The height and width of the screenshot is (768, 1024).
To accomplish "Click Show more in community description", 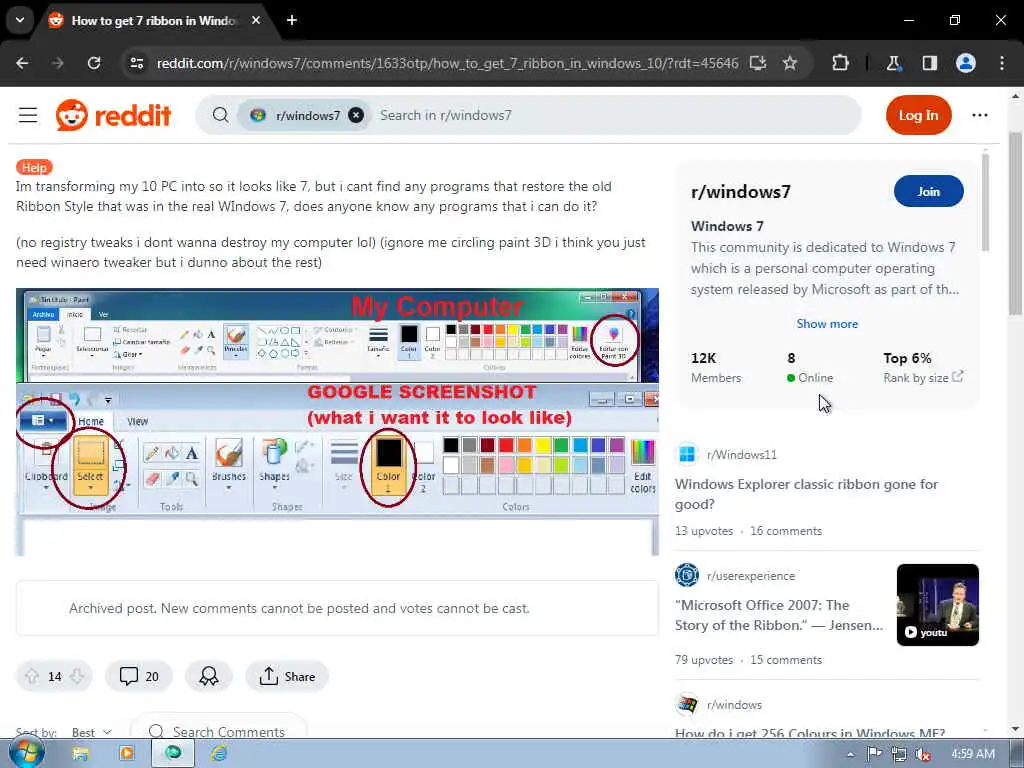I will tap(827, 324).
